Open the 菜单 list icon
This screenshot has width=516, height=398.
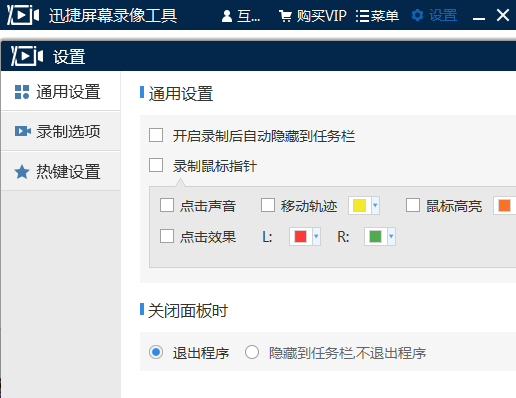tap(362, 16)
